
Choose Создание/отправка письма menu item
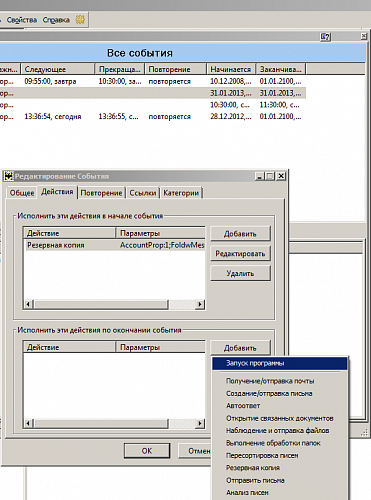[280, 394]
